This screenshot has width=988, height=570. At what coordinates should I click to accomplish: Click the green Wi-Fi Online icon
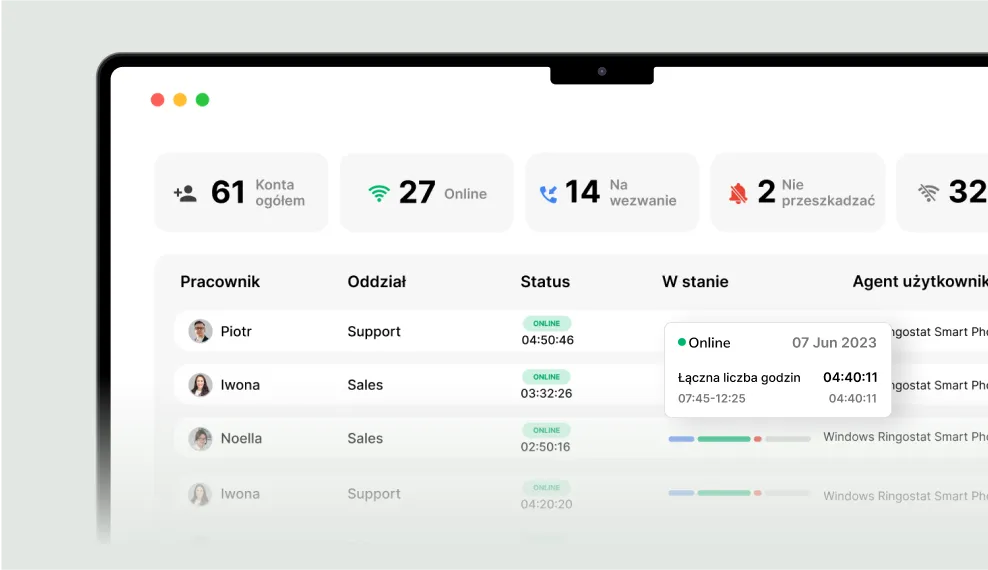pyautogui.click(x=378, y=193)
